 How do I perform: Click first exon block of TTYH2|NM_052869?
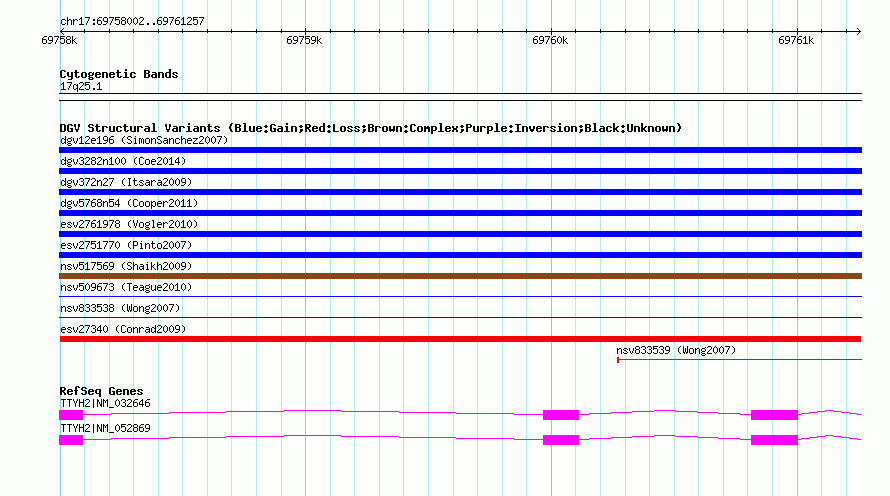tap(71, 440)
